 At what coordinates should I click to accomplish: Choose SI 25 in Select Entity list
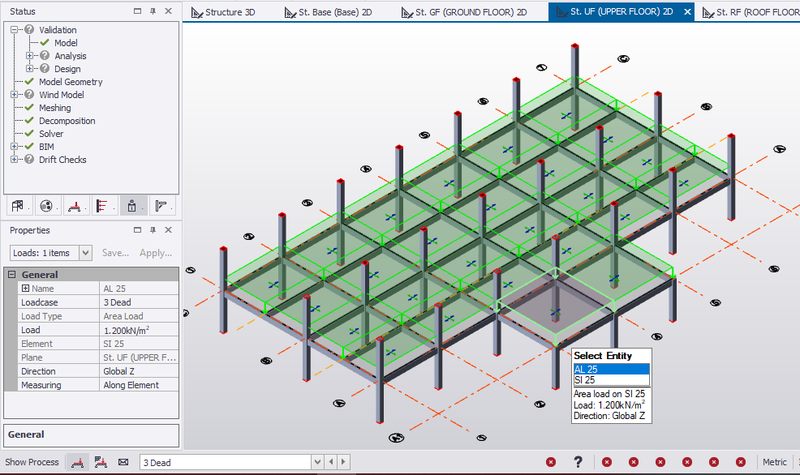click(611, 380)
